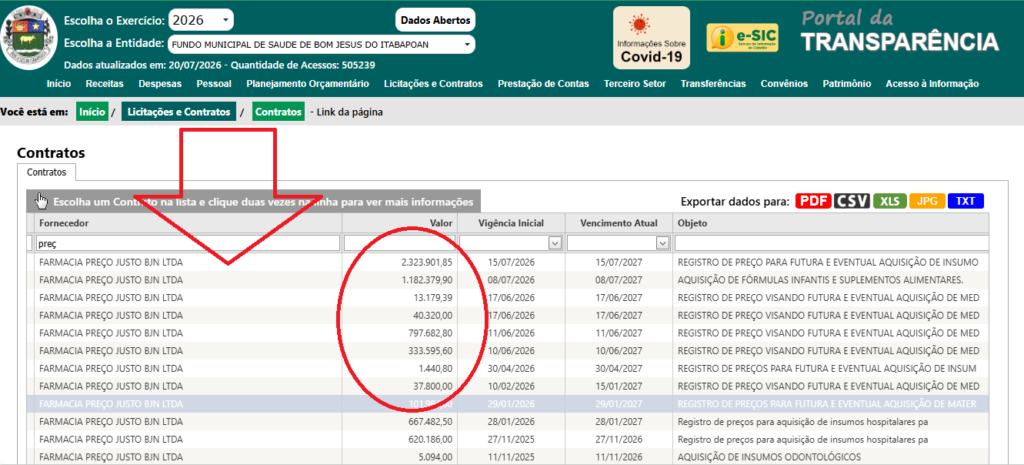1024x465 pixels.
Task: Export data as PDF
Action: point(813,201)
